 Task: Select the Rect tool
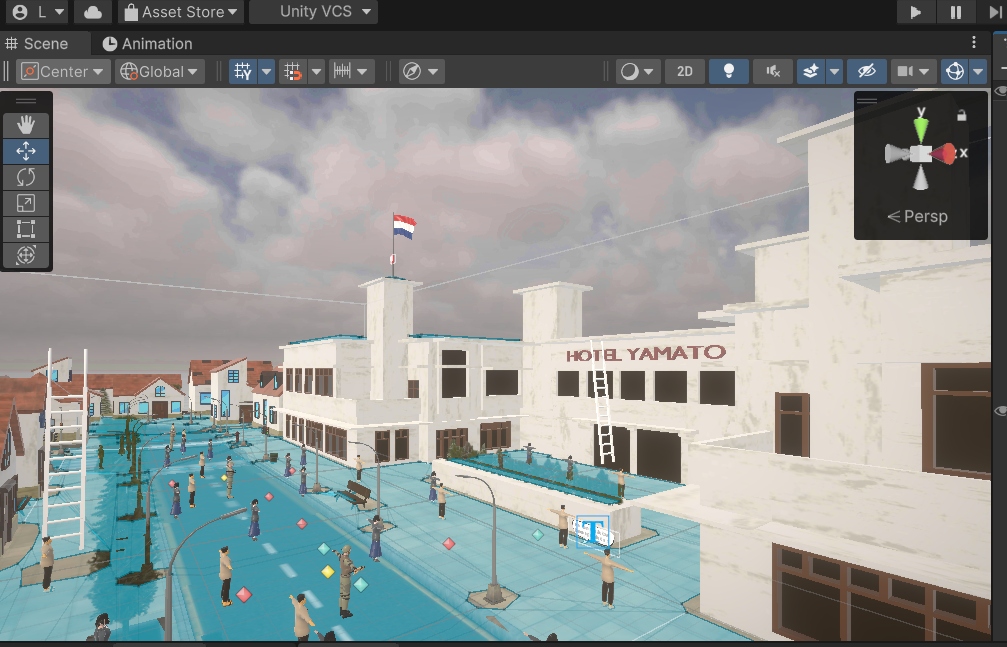(26, 229)
